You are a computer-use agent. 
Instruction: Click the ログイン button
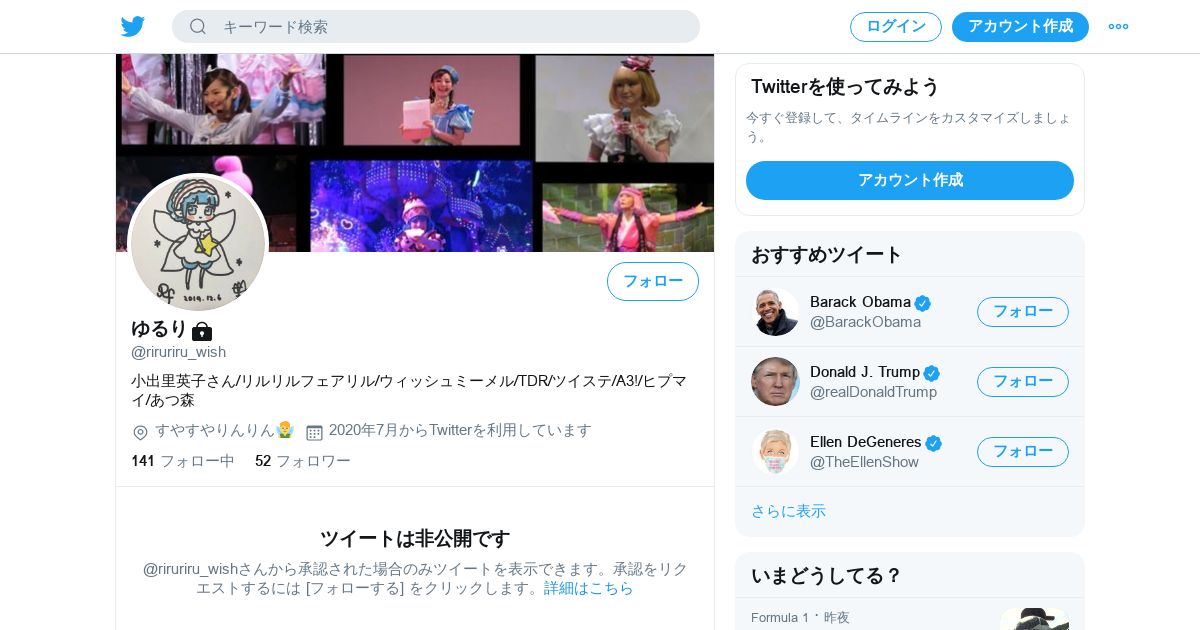pyautogui.click(x=896, y=27)
